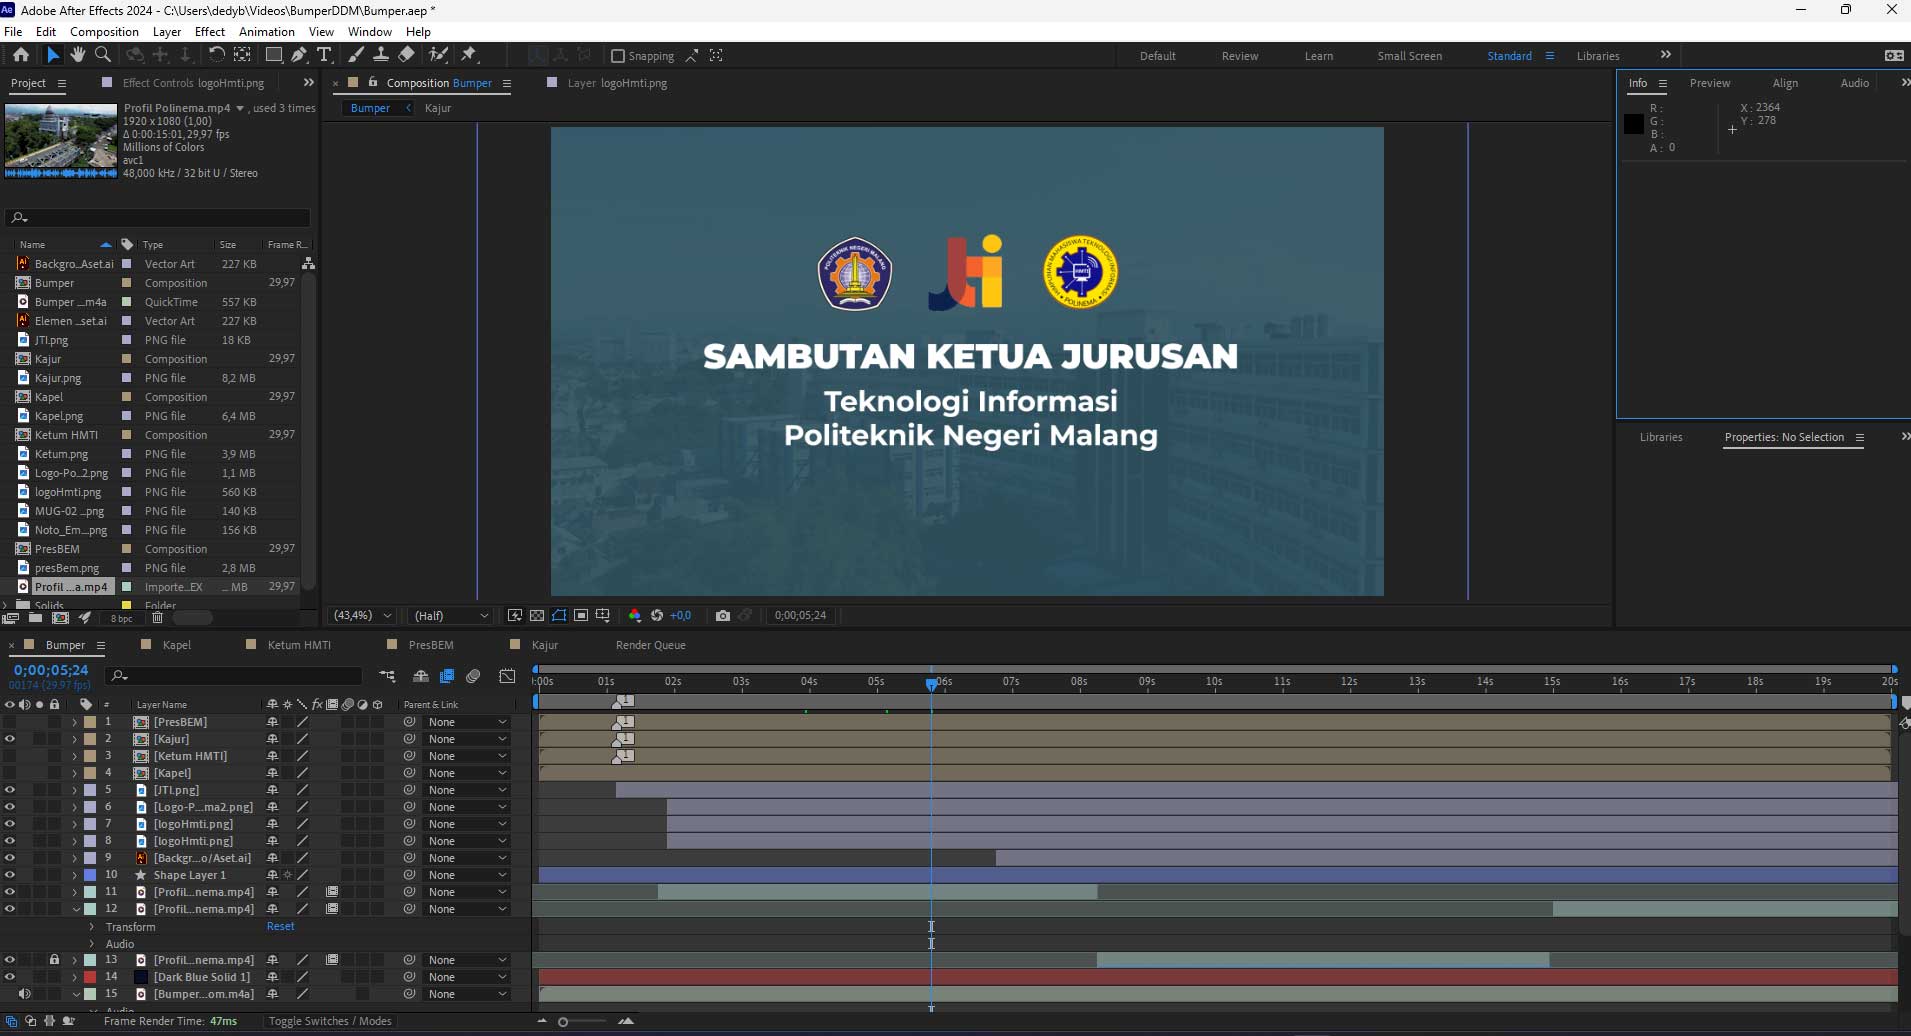The width and height of the screenshot is (1911, 1036).
Task: Open the Half resolution dropdown
Action: pos(451,616)
